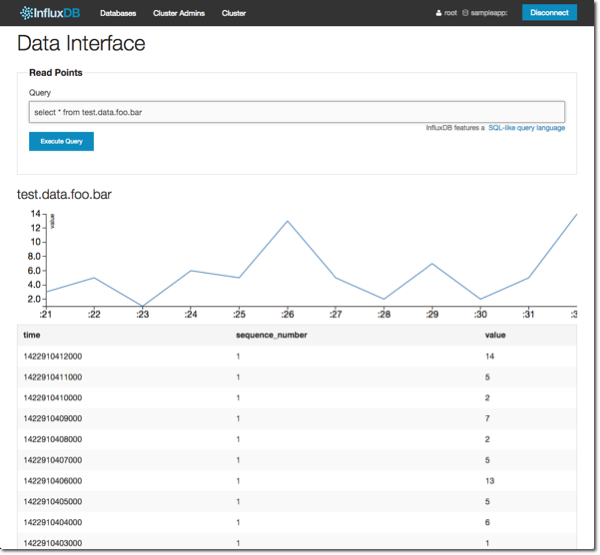Viewport: 600px width, 555px height.
Task: Run query with Execute Query button
Action: [x=61, y=142]
